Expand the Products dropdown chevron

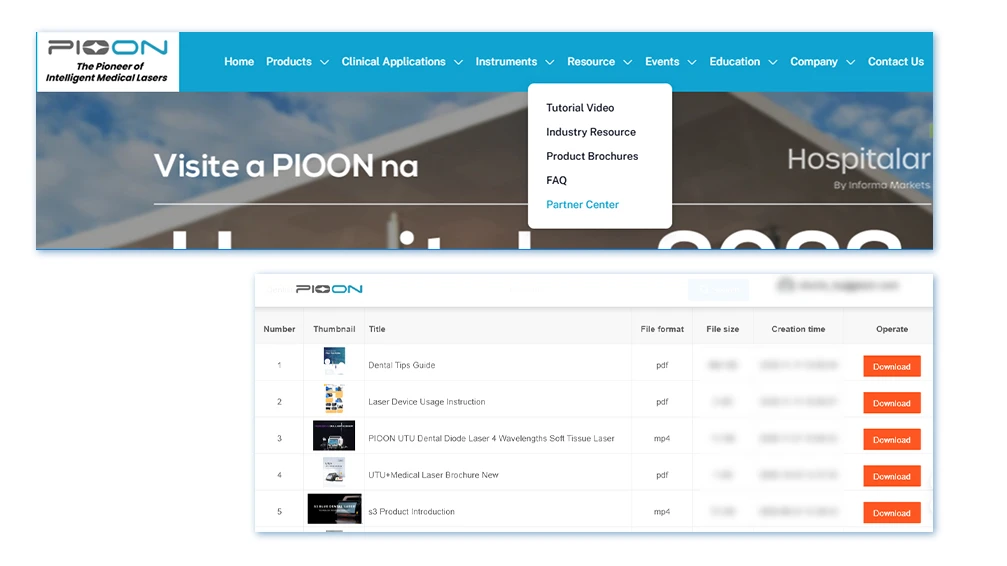(x=324, y=63)
